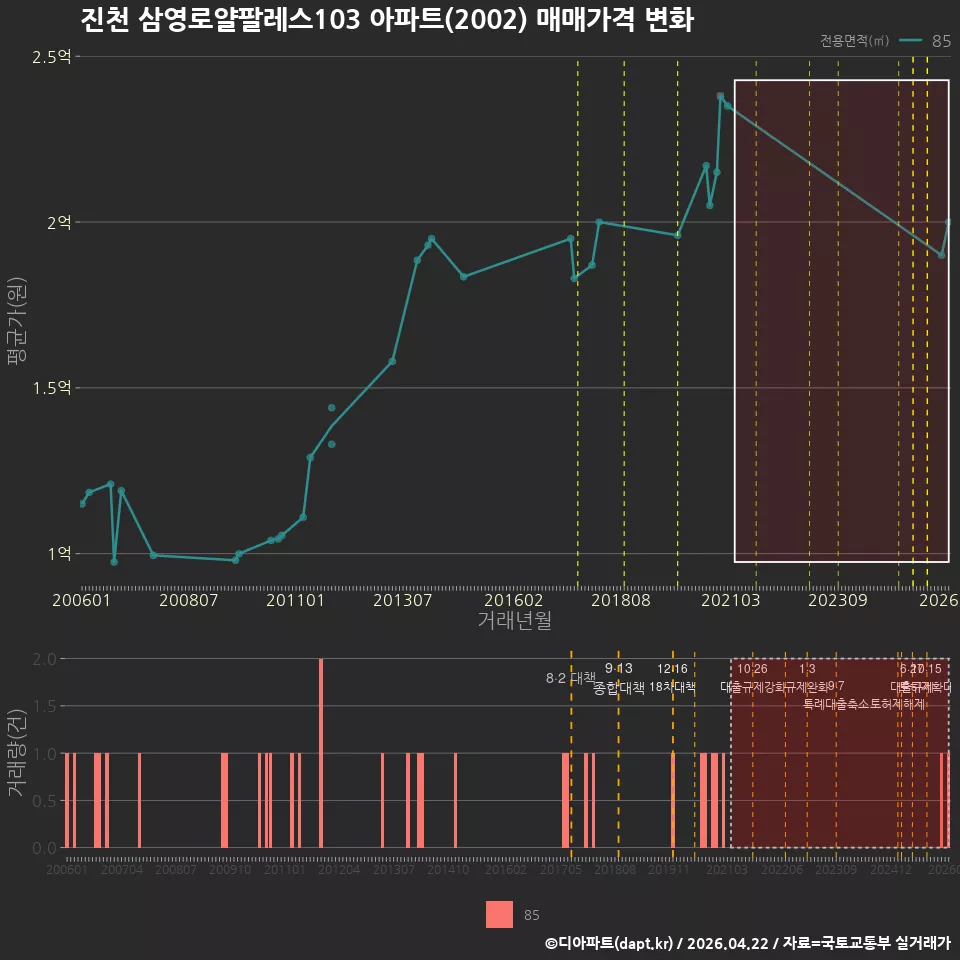
Task: Click the 8·2 대책 policy annotation label
Action: click(x=571, y=678)
